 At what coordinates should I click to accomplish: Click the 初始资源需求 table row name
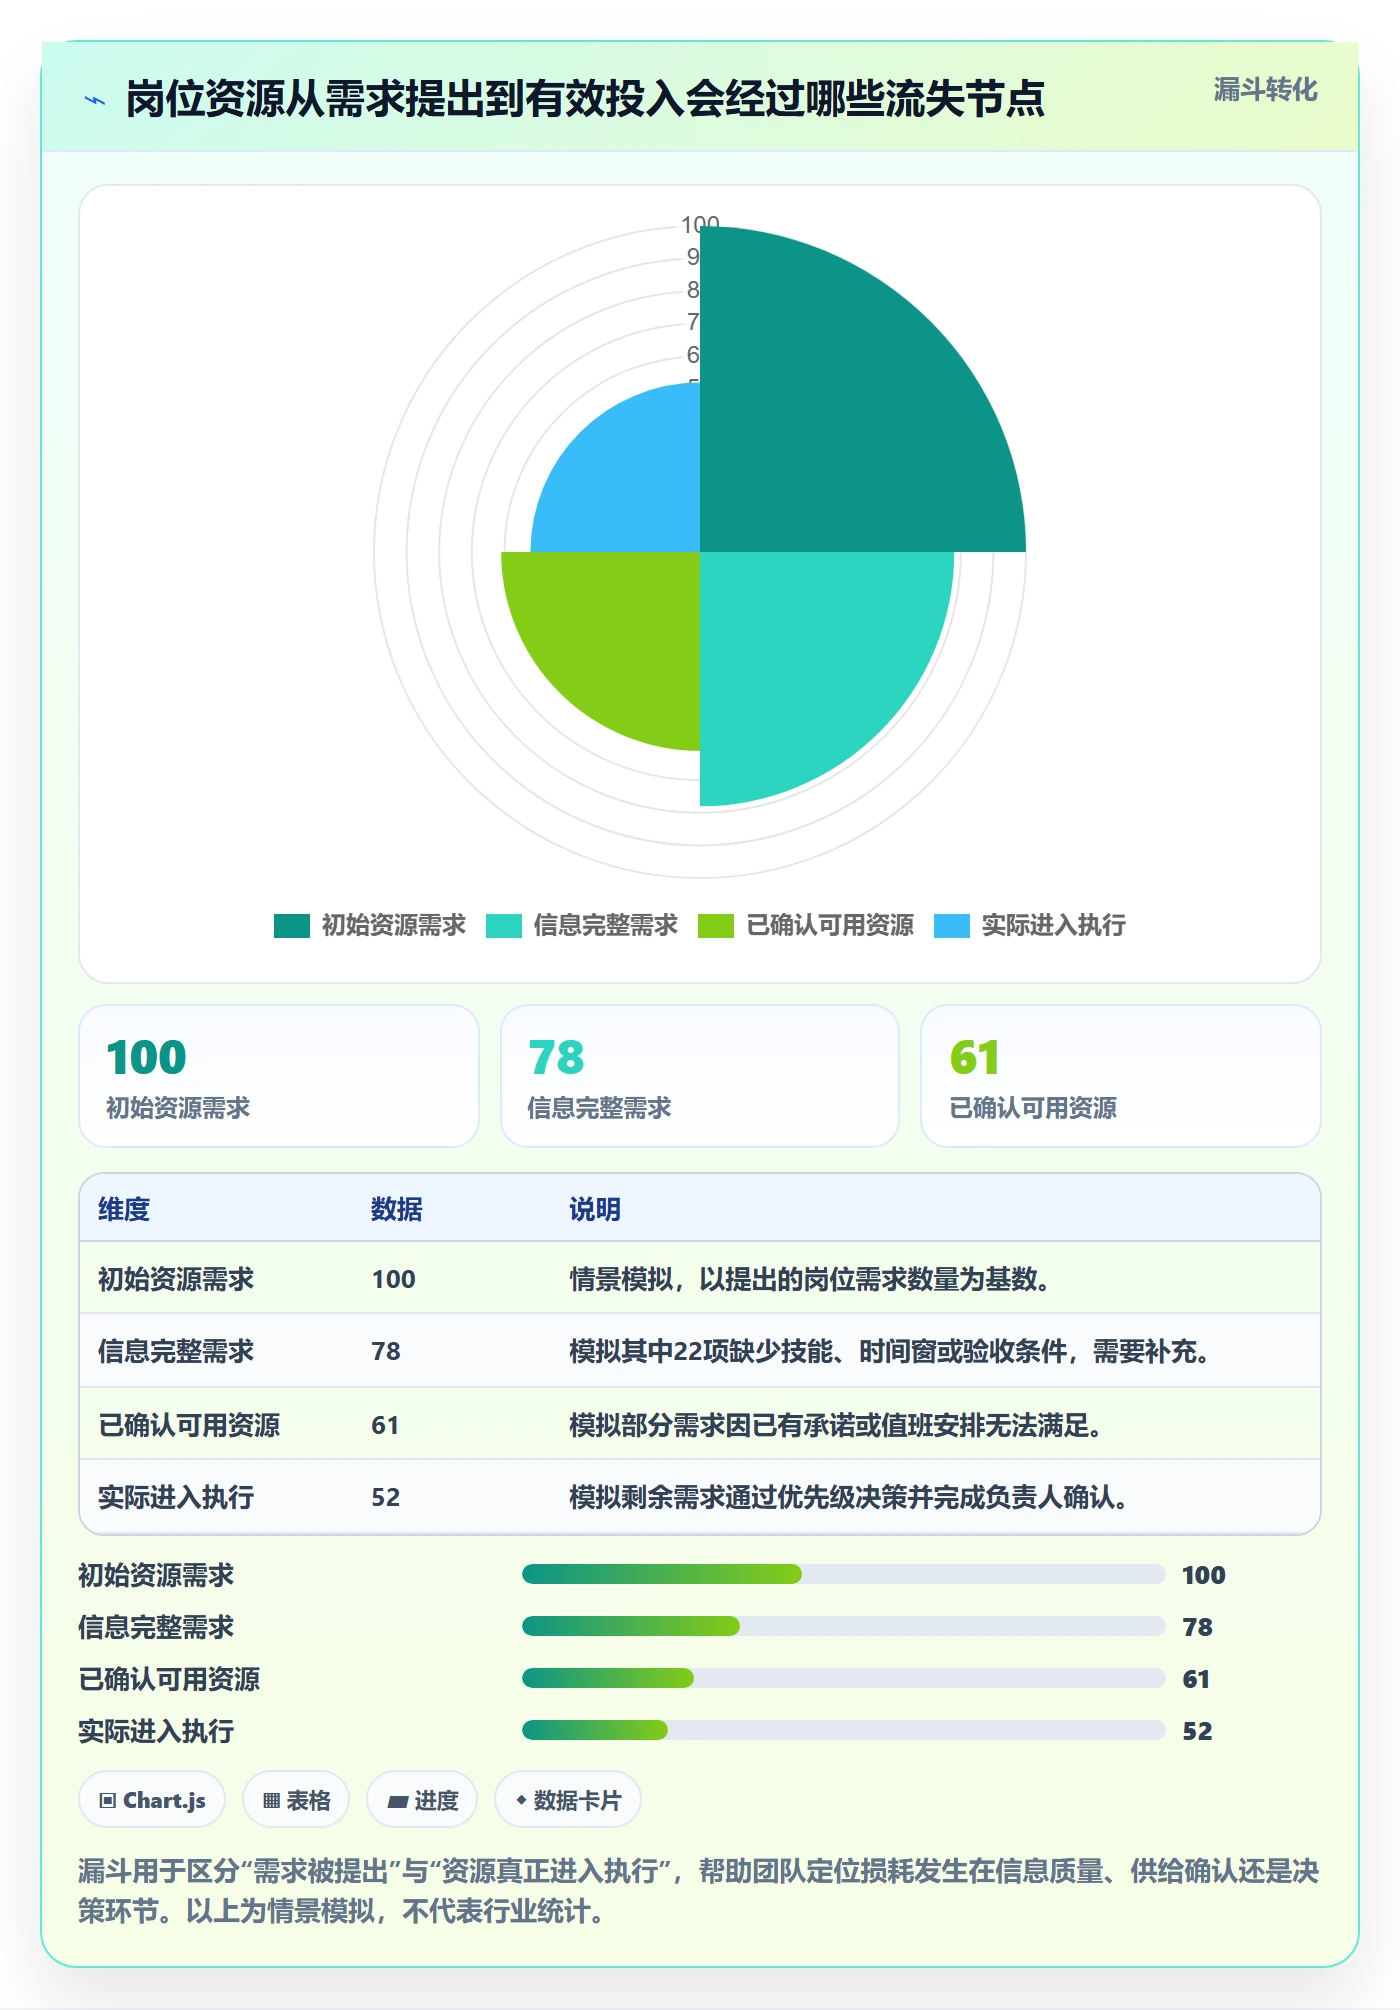(x=176, y=1279)
